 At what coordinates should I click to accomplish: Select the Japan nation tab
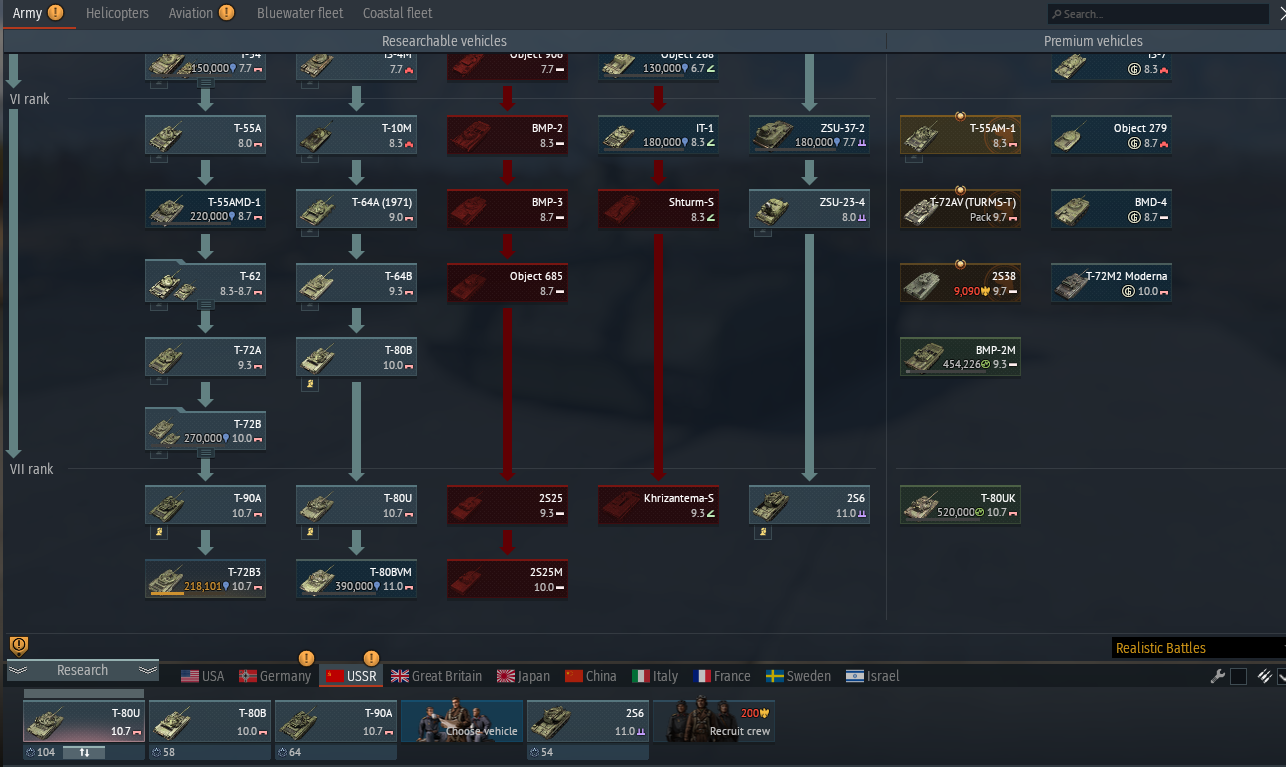tap(523, 676)
